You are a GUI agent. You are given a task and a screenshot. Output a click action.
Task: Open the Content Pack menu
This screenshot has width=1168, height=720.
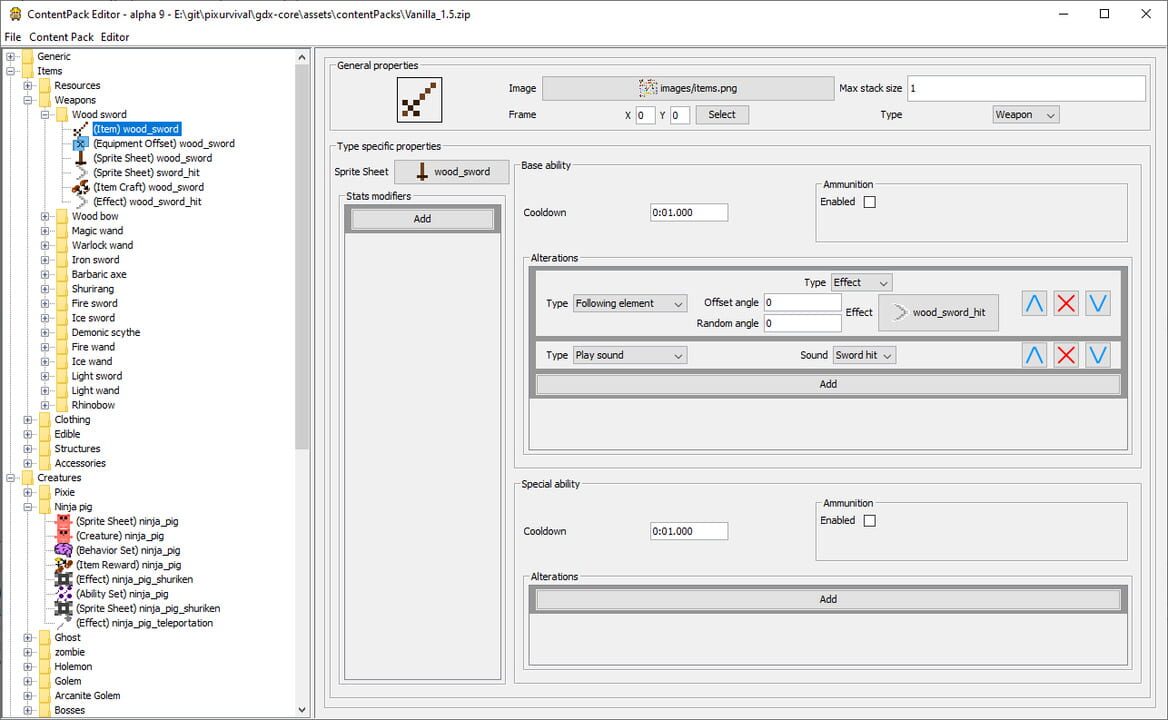(x=61, y=37)
